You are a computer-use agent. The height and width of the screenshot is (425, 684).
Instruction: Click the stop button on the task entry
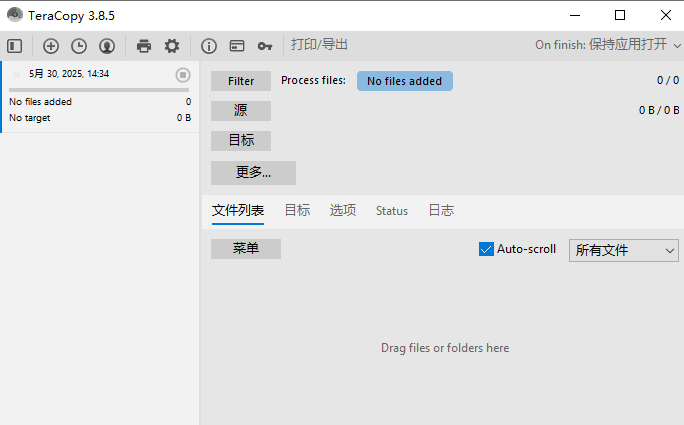(183, 75)
